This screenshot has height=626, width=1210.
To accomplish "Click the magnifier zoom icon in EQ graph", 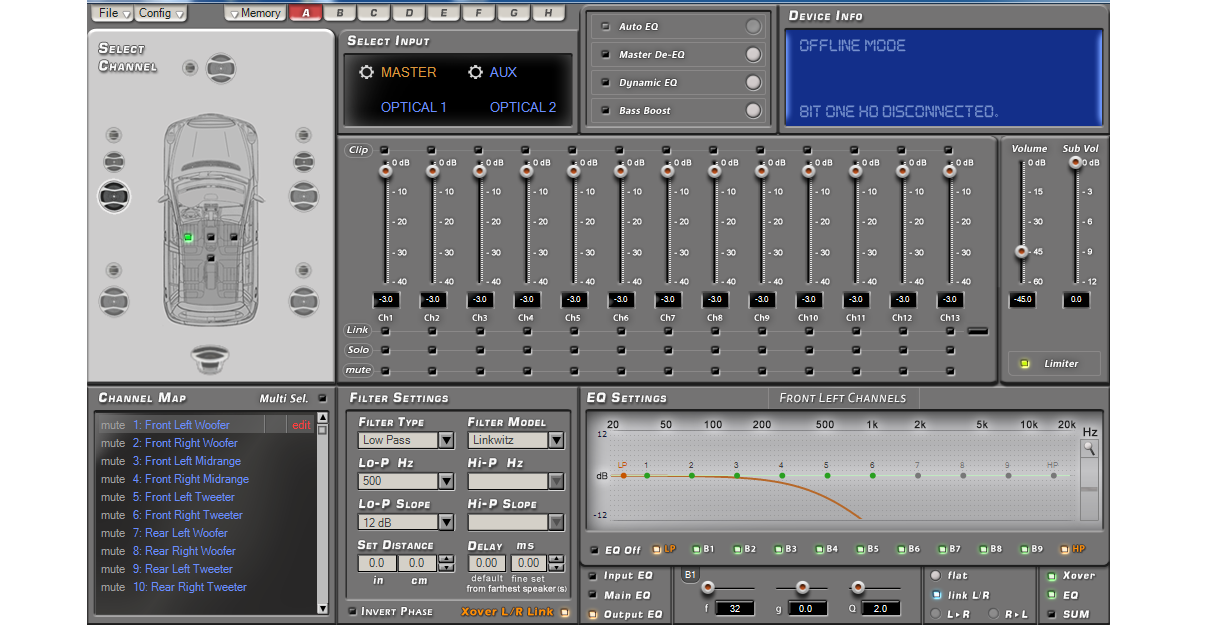I will [x=1088, y=450].
